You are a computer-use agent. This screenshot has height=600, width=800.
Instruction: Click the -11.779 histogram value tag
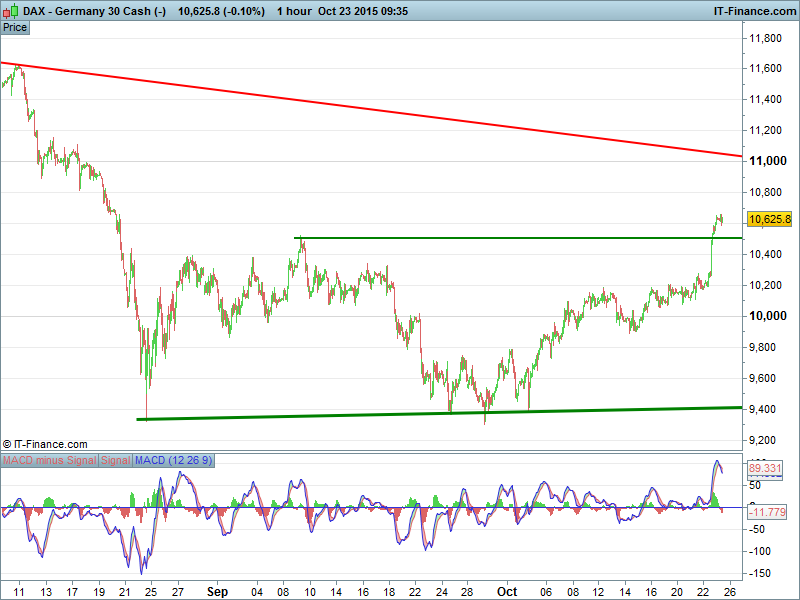pos(766,512)
